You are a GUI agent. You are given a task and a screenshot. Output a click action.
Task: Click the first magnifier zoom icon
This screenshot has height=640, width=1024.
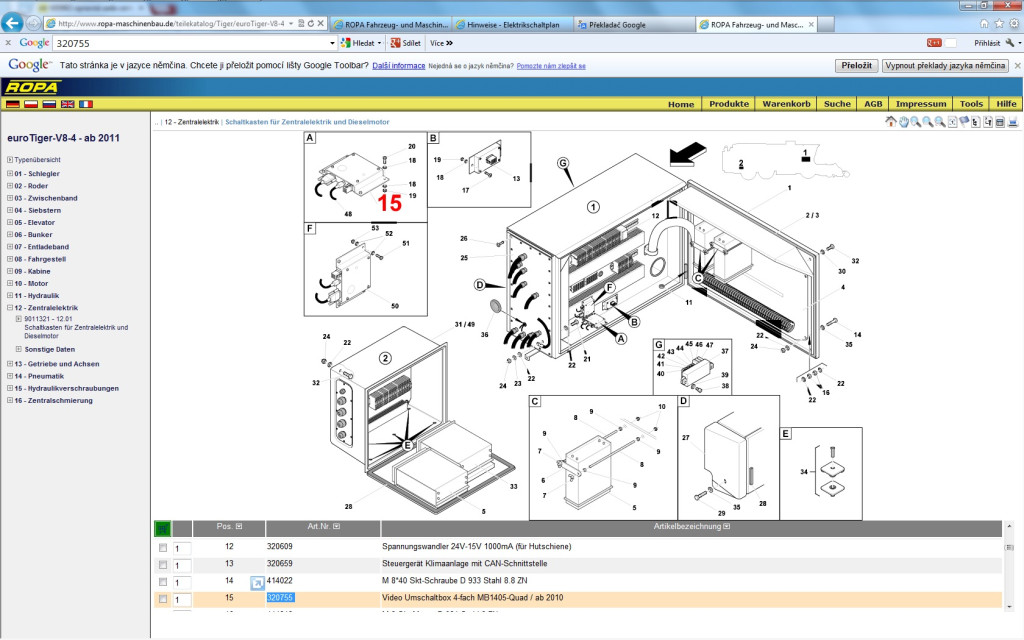point(916,121)
